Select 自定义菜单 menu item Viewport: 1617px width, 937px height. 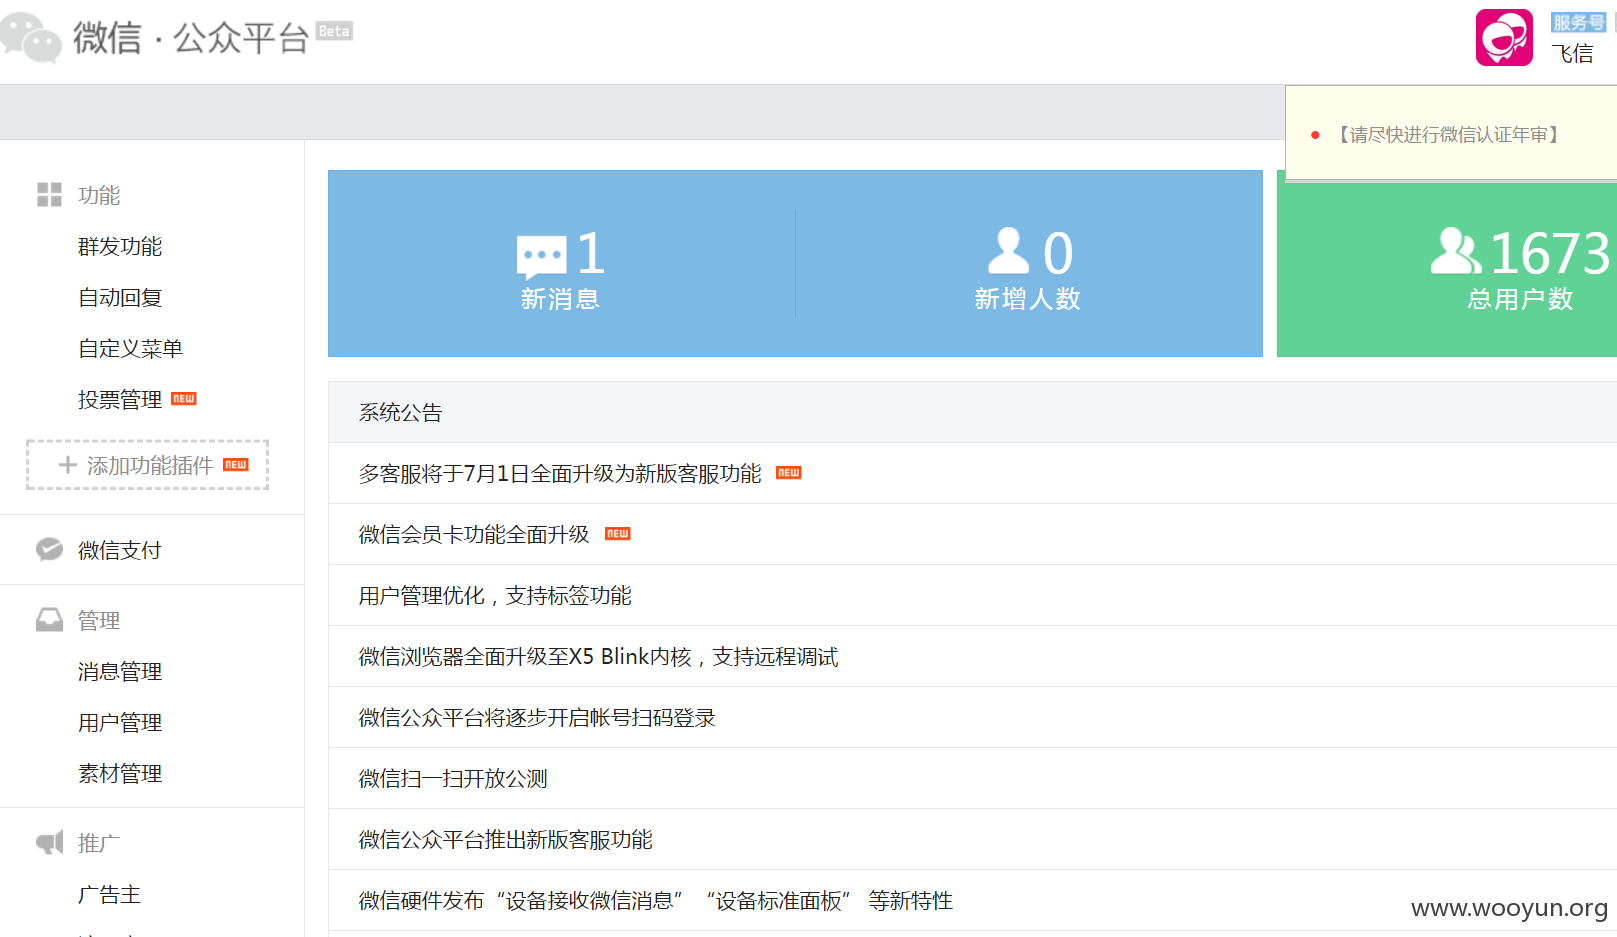click(130, 349)
